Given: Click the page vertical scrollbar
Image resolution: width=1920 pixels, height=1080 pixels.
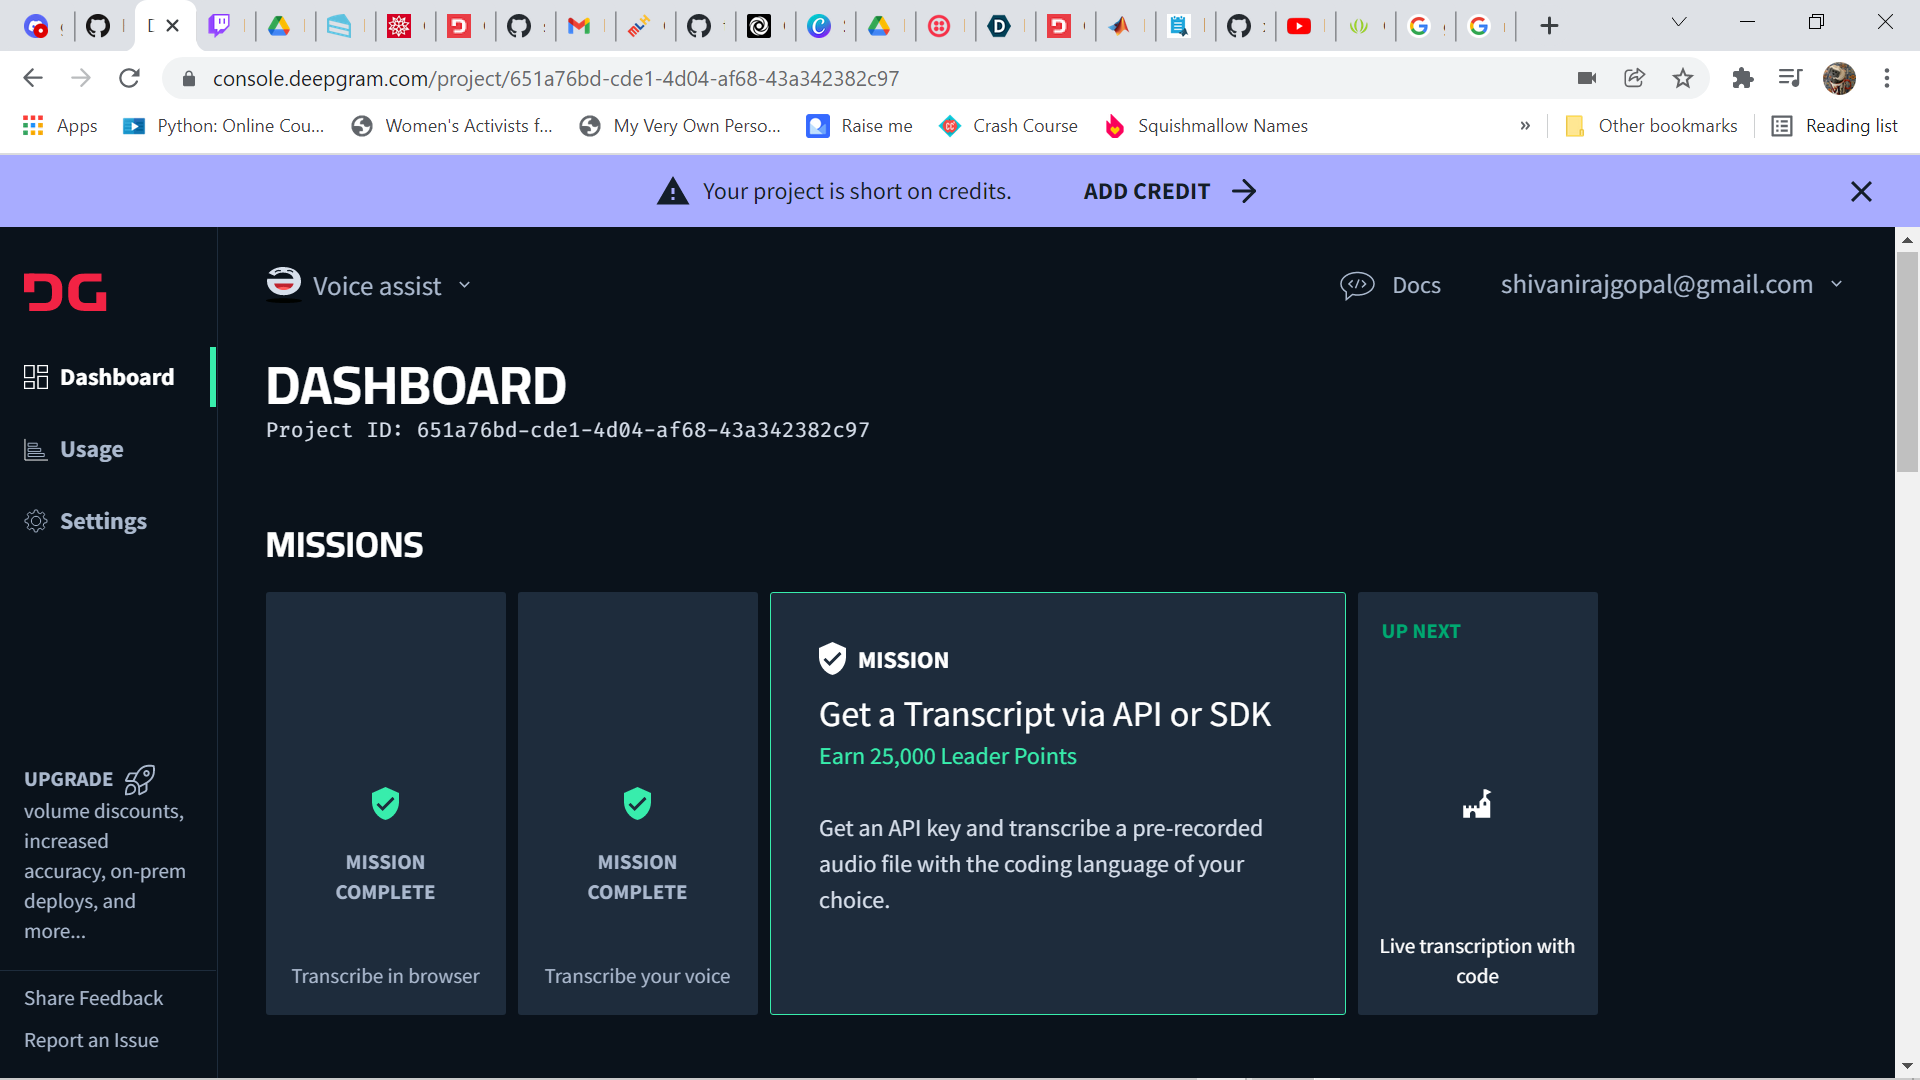Looking at the screenshot, I should [1907, 360].
